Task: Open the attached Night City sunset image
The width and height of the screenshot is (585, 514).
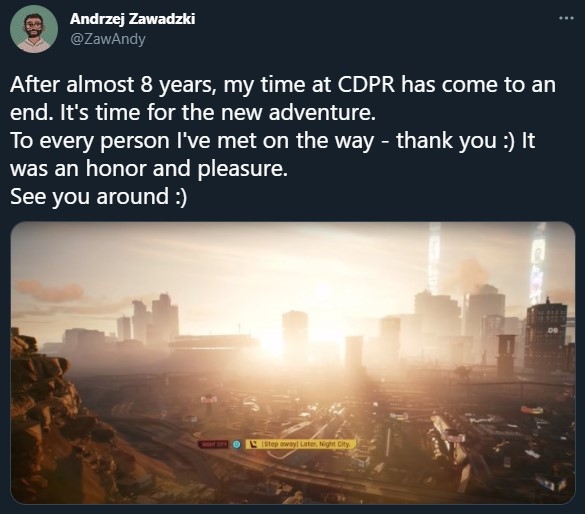Action: tap(293, 363)
